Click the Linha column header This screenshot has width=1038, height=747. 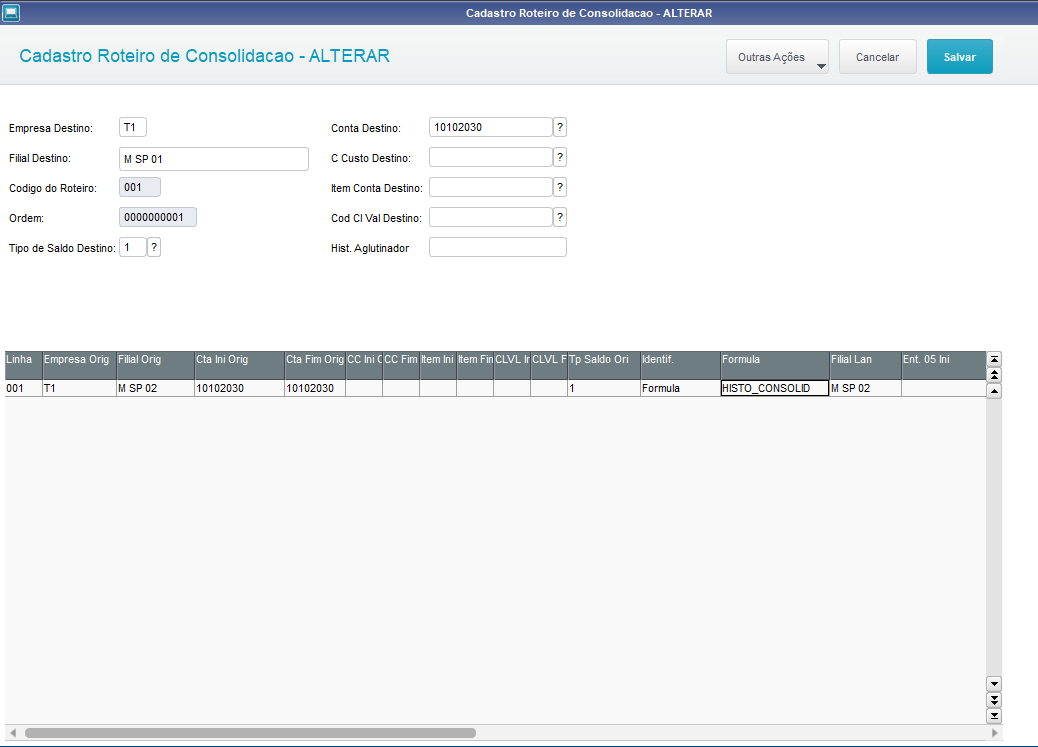click(x=23, y=365)
